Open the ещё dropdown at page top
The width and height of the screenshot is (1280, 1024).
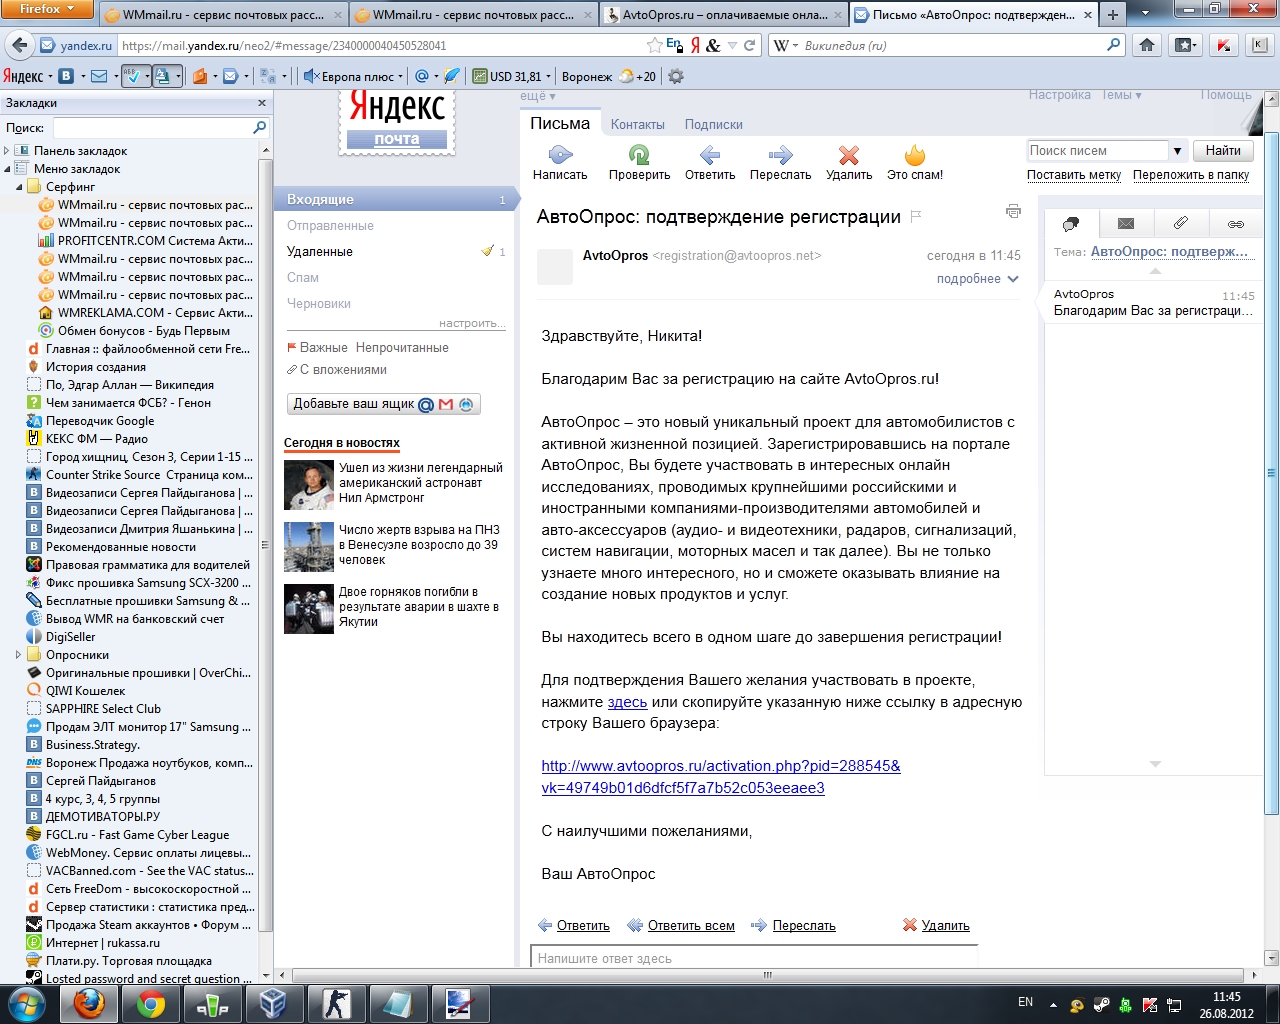point(538,96)
